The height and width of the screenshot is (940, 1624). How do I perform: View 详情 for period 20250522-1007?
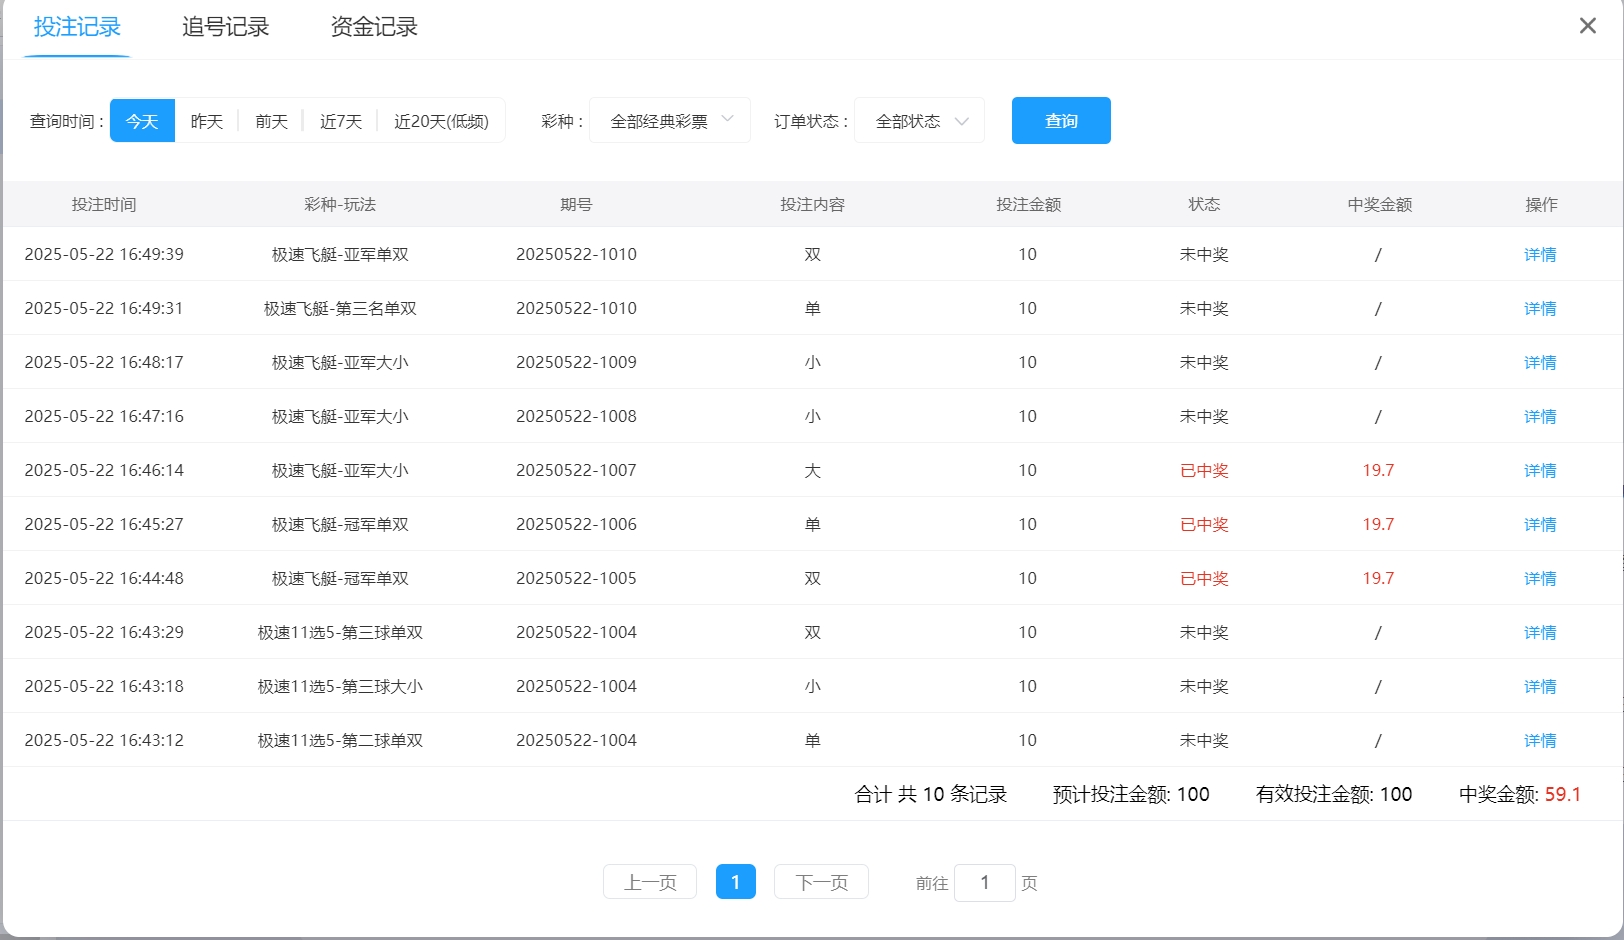click(1540, 471)
